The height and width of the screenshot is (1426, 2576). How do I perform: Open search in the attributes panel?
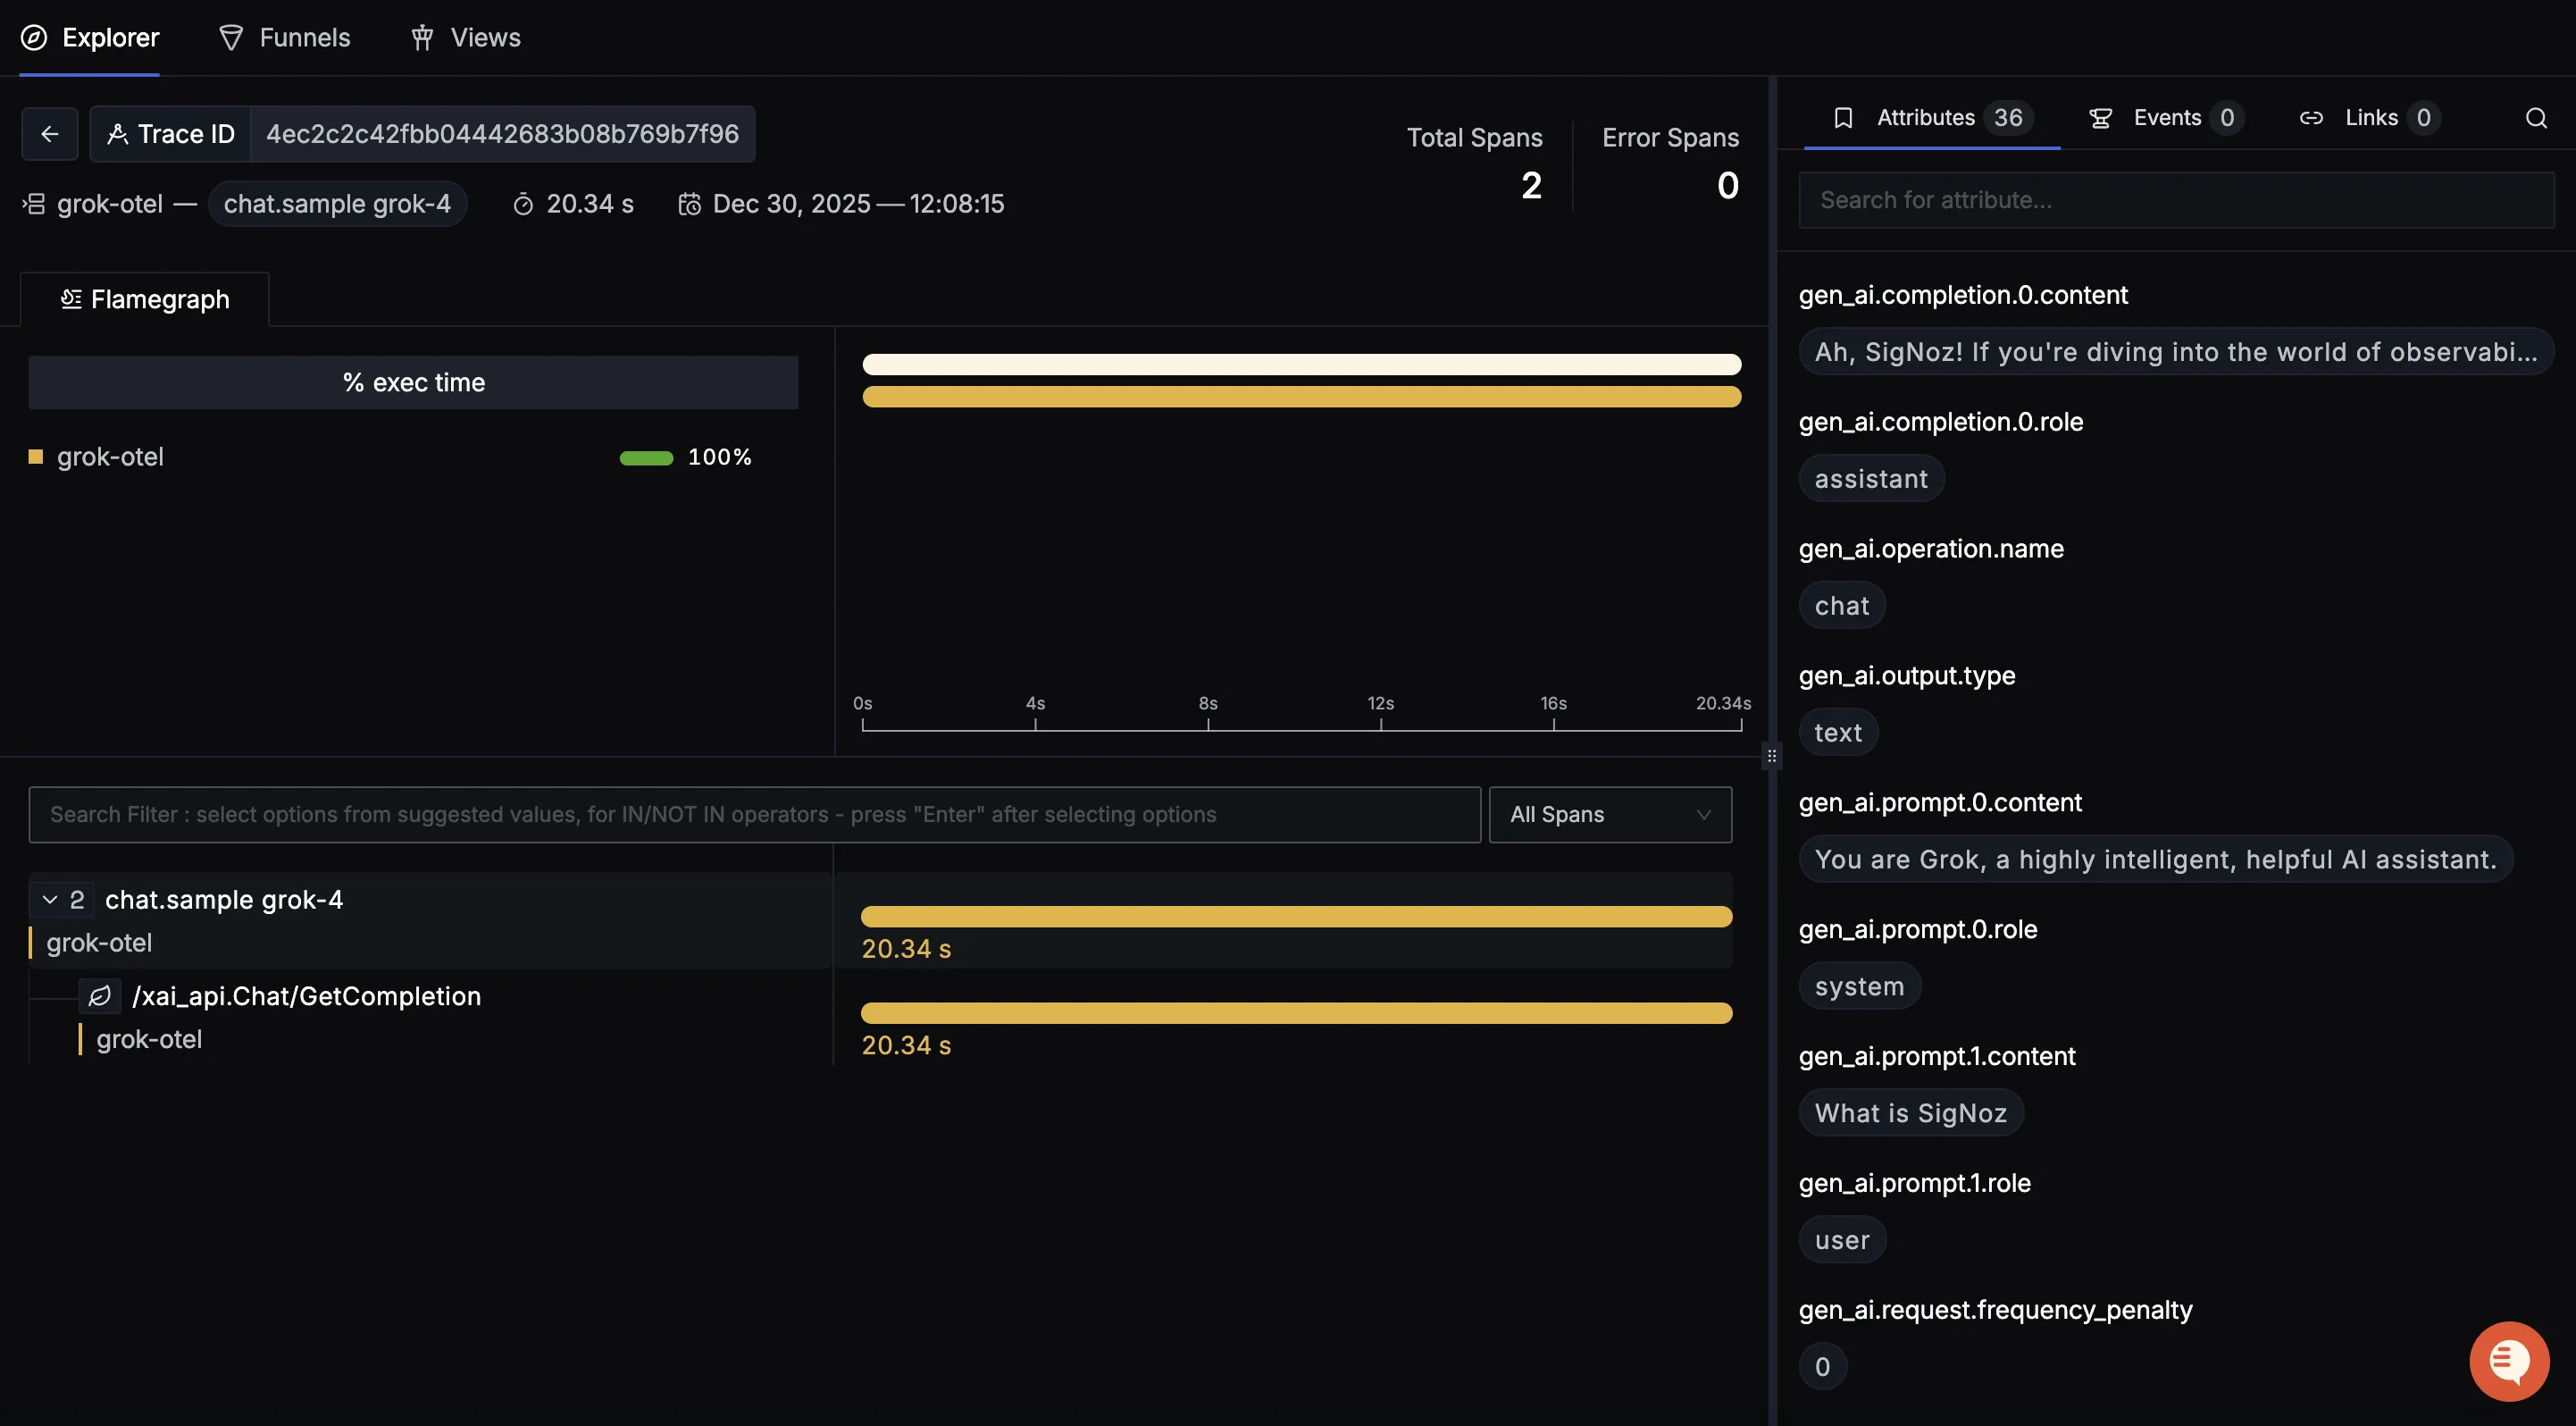2537,117
